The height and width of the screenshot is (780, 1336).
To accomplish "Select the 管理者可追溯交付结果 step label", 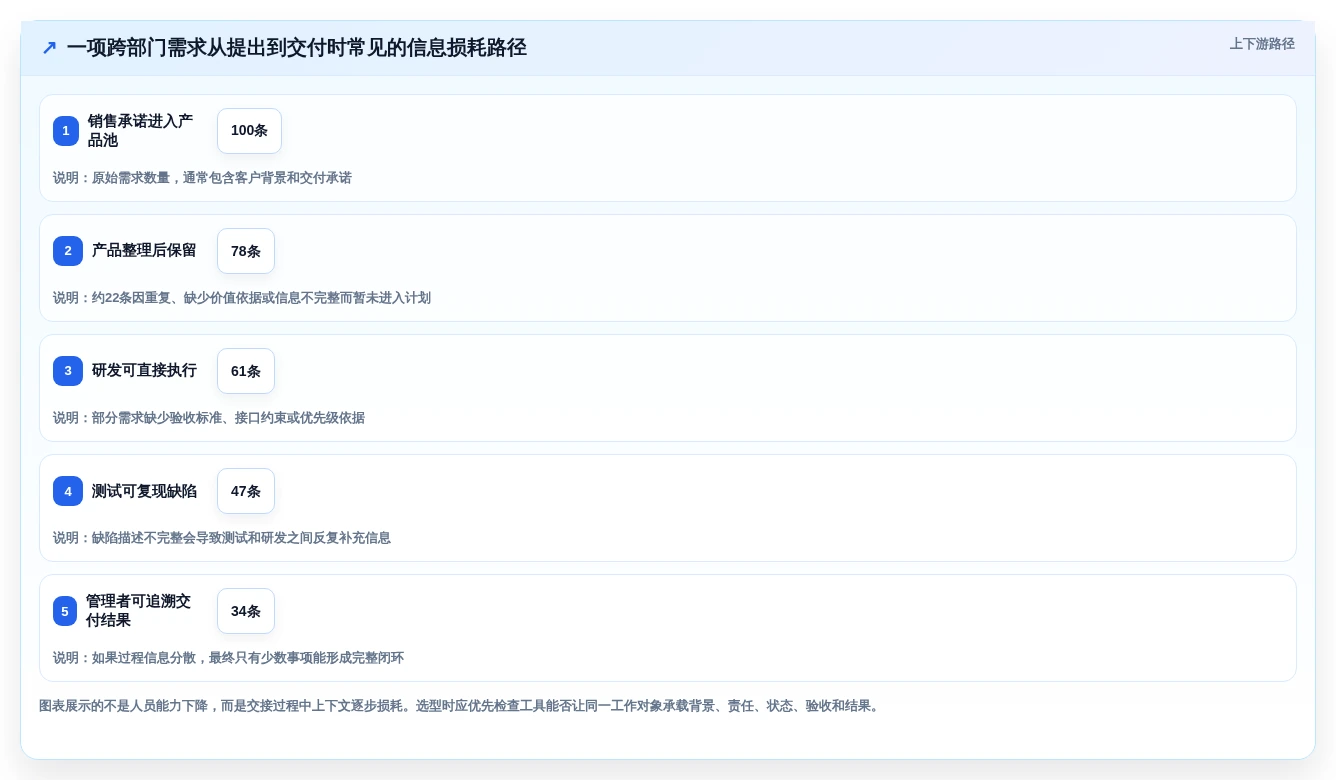I will (140, 611).
